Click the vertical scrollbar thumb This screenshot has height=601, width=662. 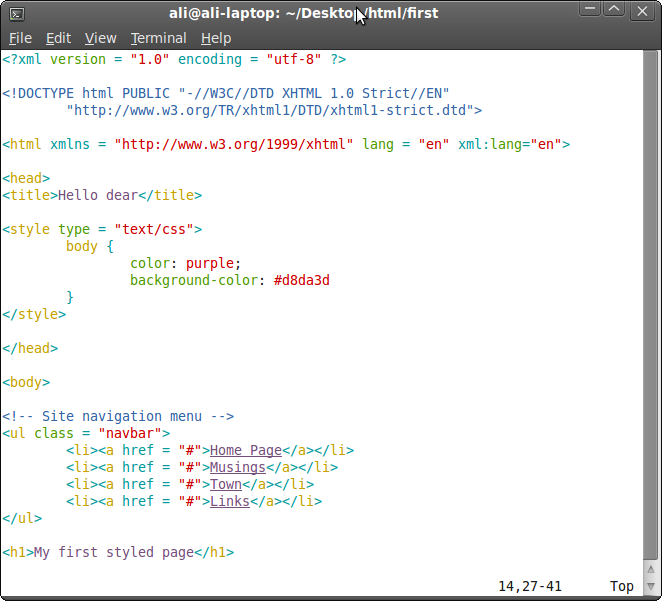point(651,305)
